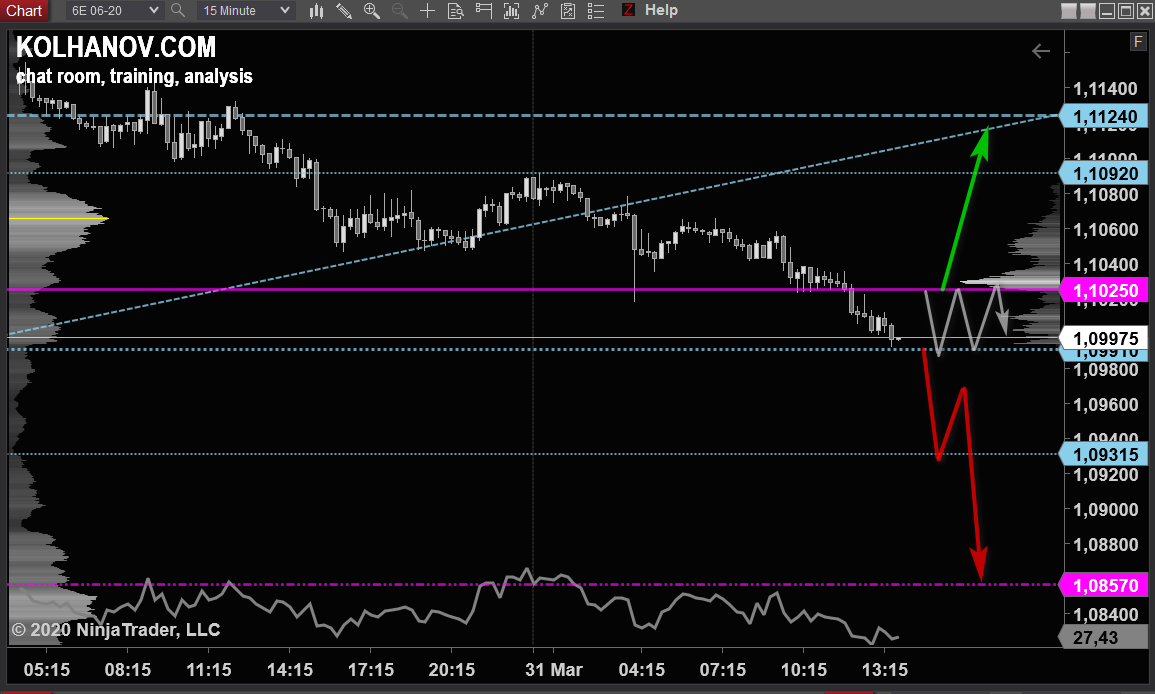The width and height of the screenshot is (1155, 694).
Task: Open the 6E 06-20 instrument dropdown
Action: click(114, 11)
